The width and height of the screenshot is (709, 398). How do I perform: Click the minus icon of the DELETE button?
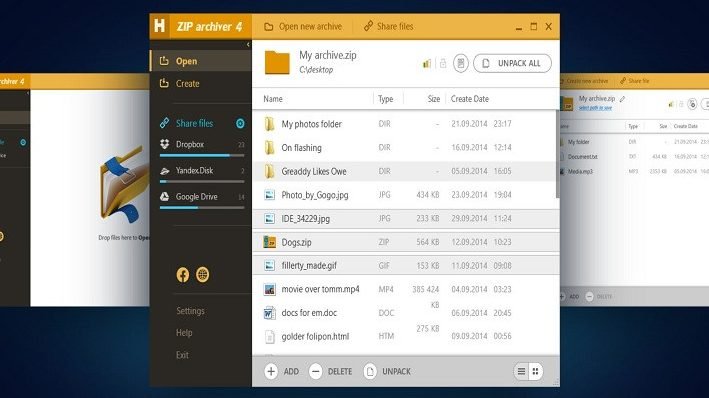pos(316,371)
